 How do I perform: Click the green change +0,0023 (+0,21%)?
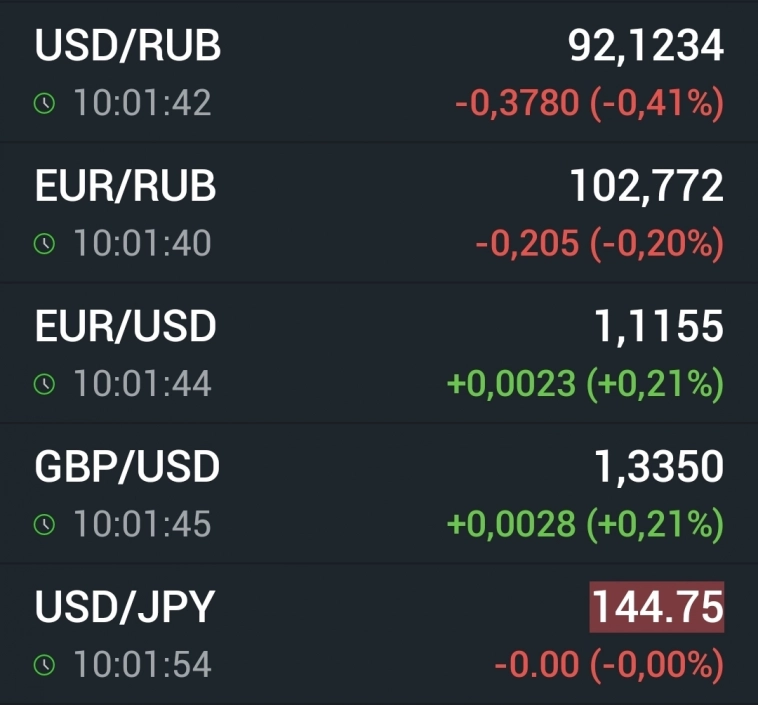click(x=585, y=383)
